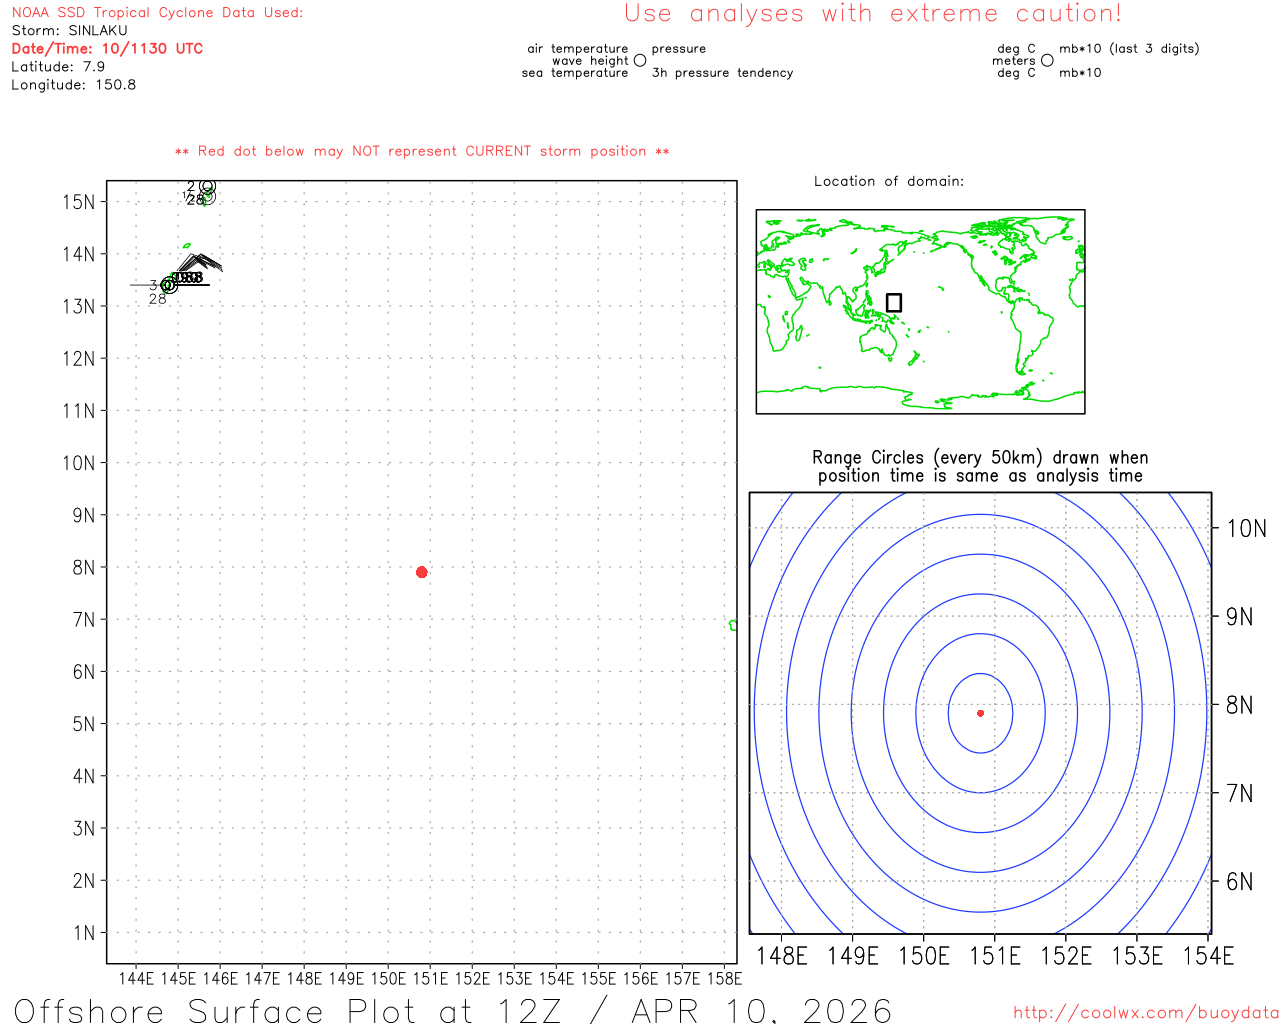Click the 'Latitude: 7.9' value
The image size is (1280, 1024).
(58, 67)
